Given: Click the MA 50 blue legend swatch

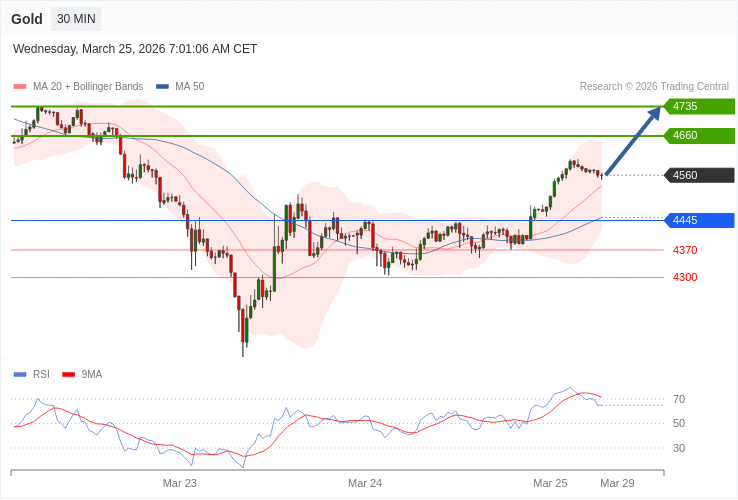Looking at the screenshot, I should 162,87.
